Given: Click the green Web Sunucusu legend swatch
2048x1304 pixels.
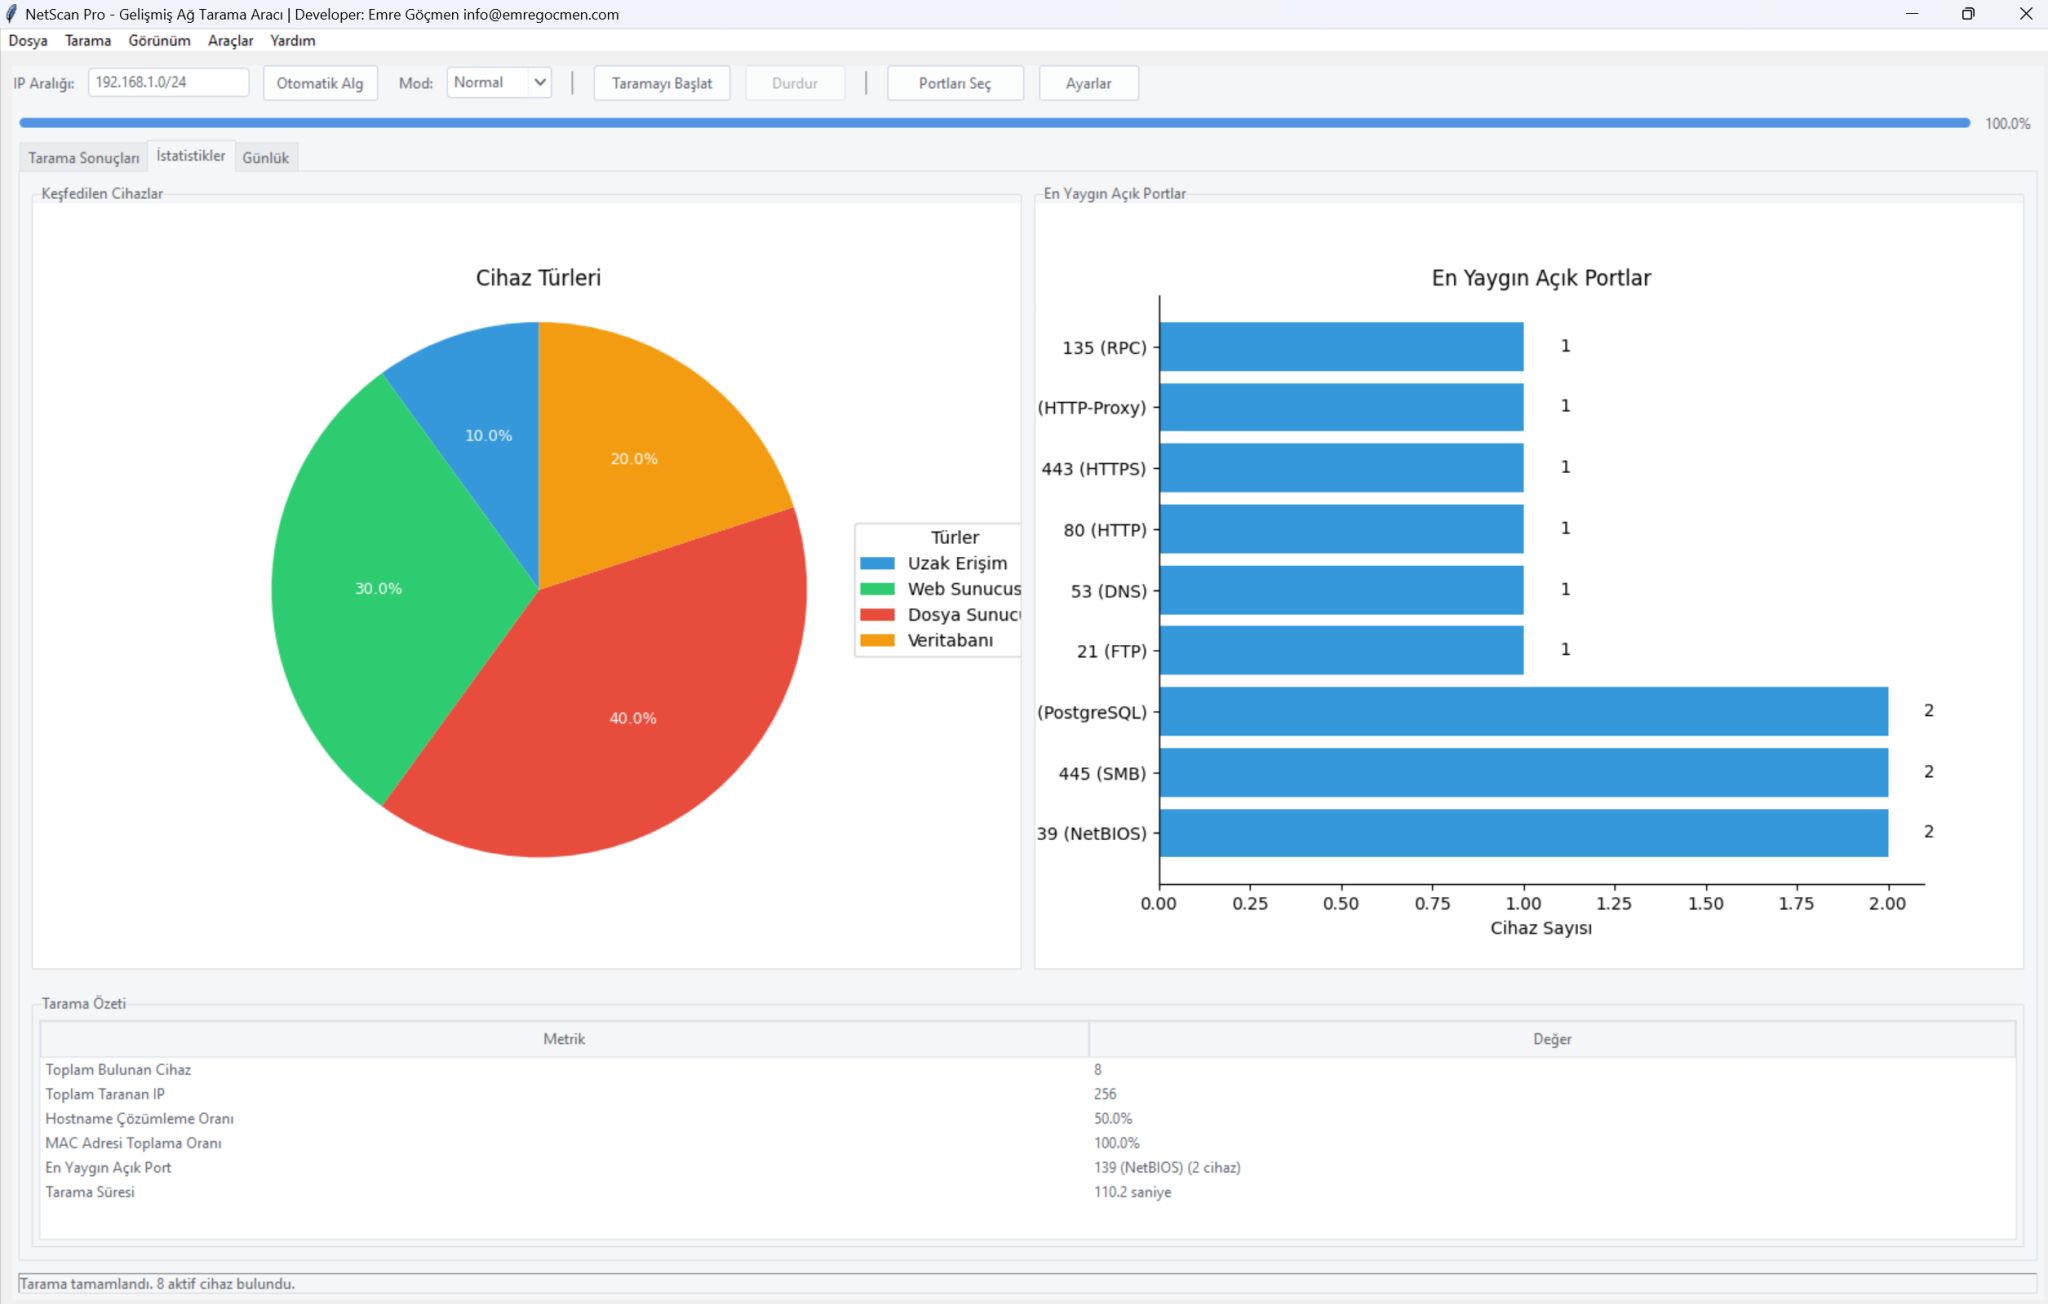Looking at the screenshot, I should tap(877, 589).
